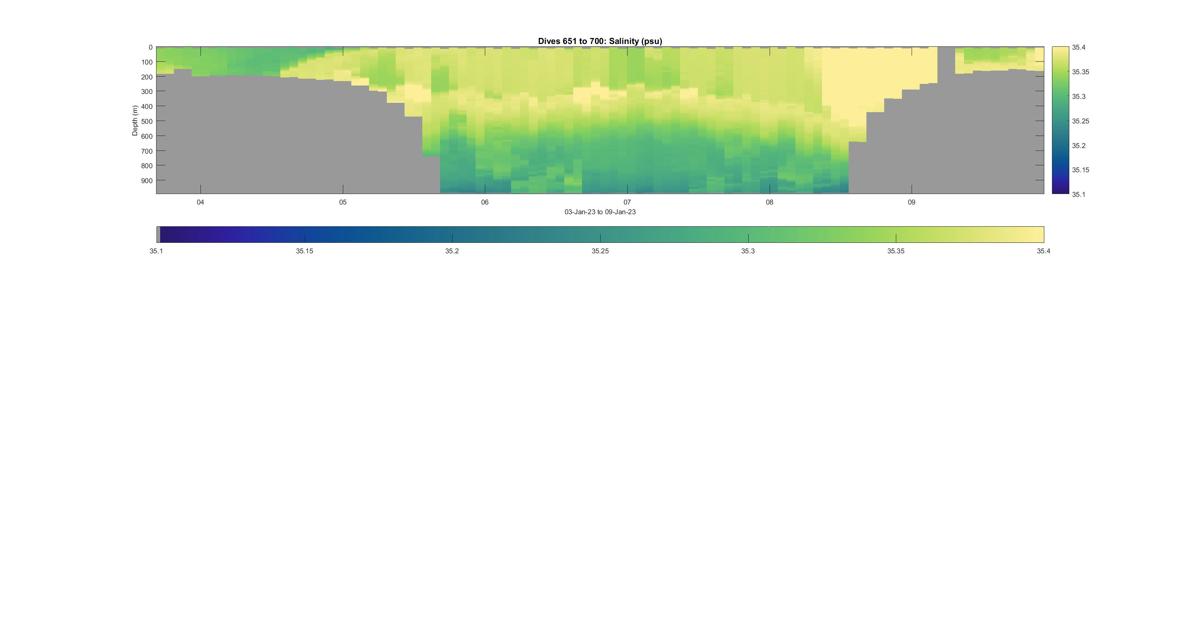Click the vertical salinity colorbar beside the plot

(x=1059, y=119)
